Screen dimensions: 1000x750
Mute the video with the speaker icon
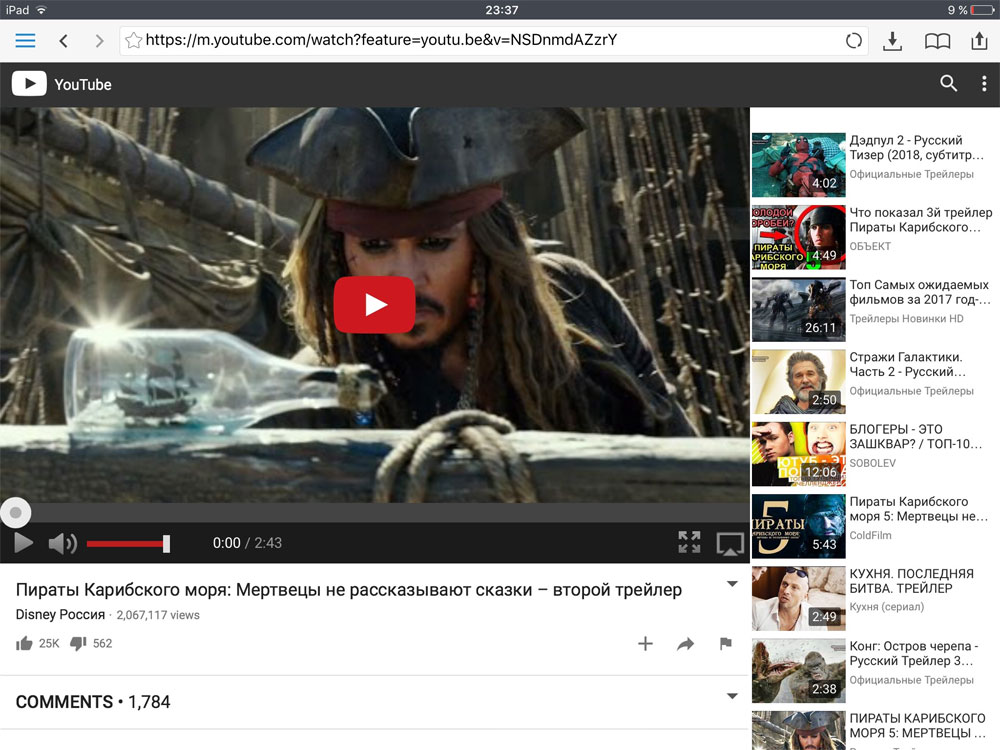[x=62, y=543]
